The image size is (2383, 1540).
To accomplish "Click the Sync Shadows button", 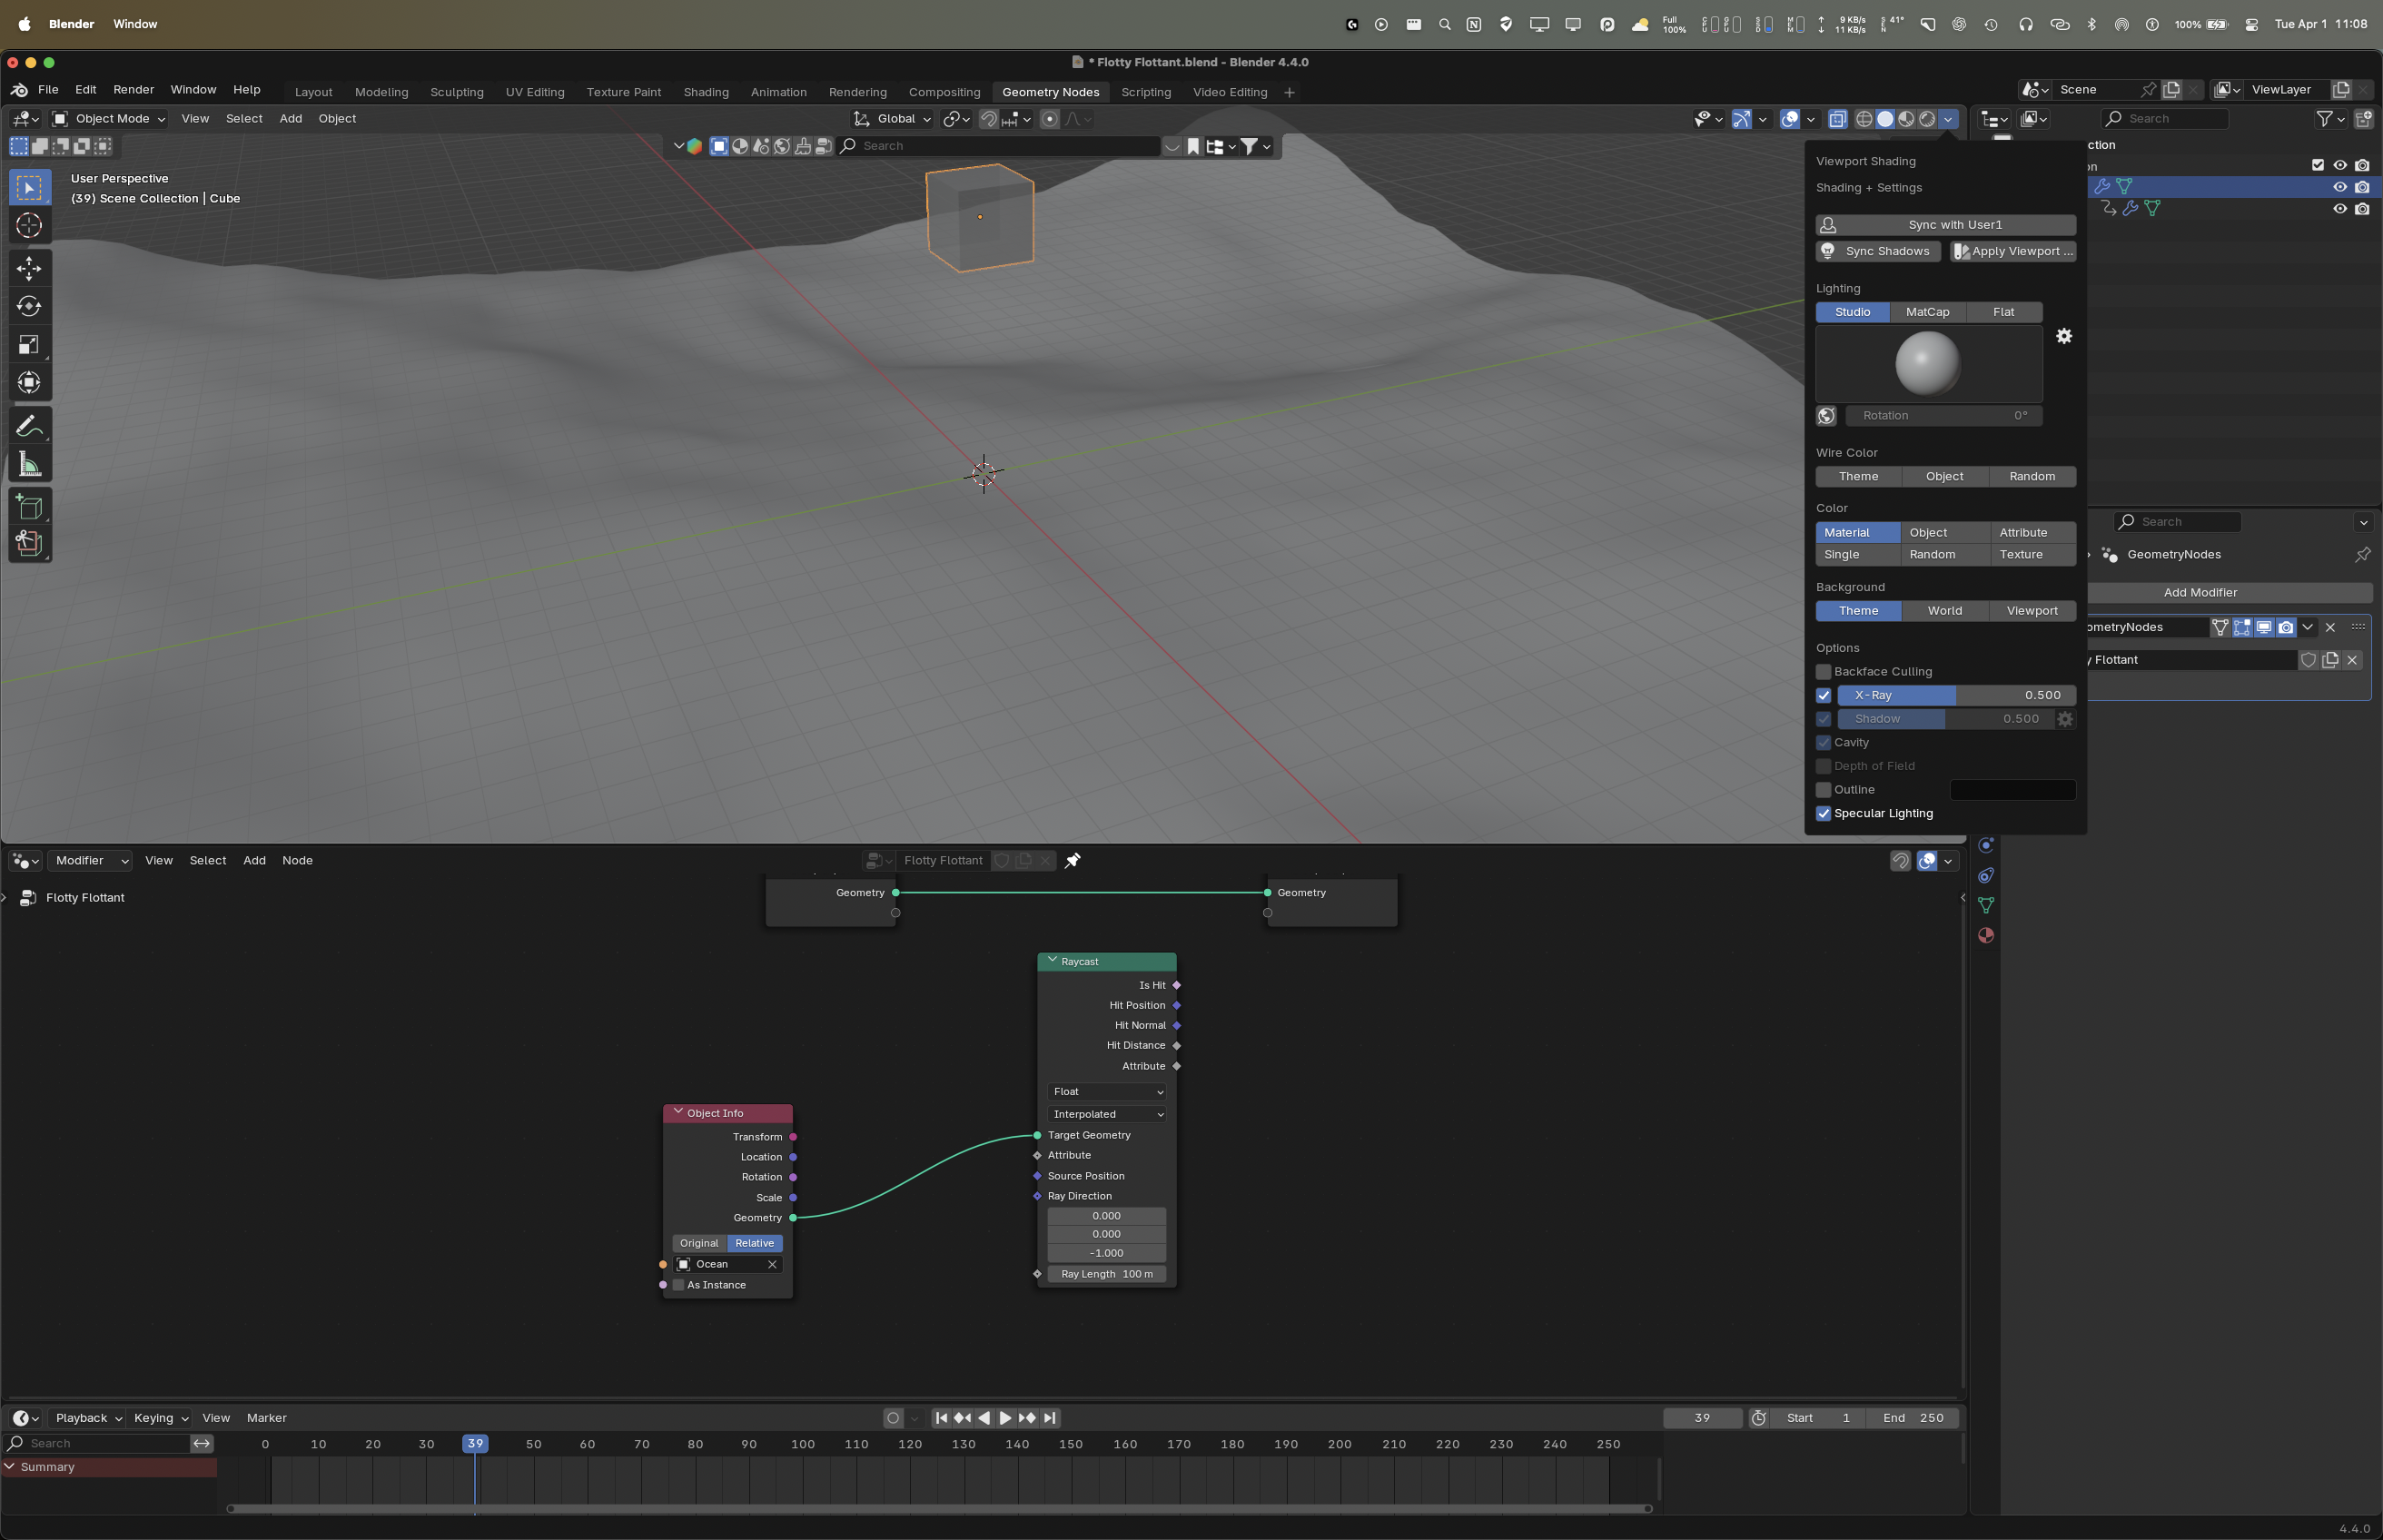I will [x=1878, y=252].
